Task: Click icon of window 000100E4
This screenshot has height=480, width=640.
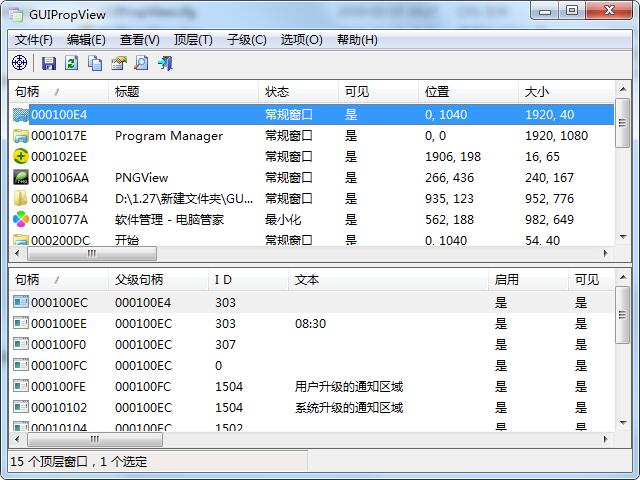Action: click(20, 115)
